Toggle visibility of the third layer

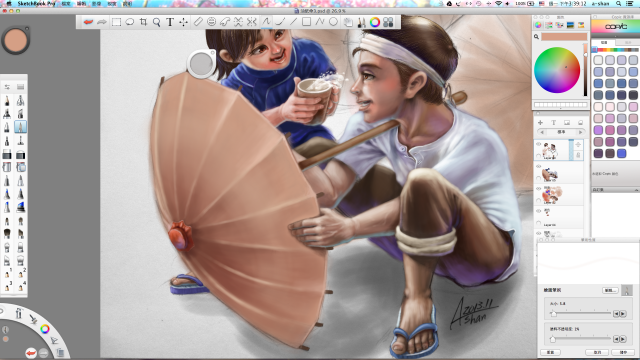coord(538,189)
